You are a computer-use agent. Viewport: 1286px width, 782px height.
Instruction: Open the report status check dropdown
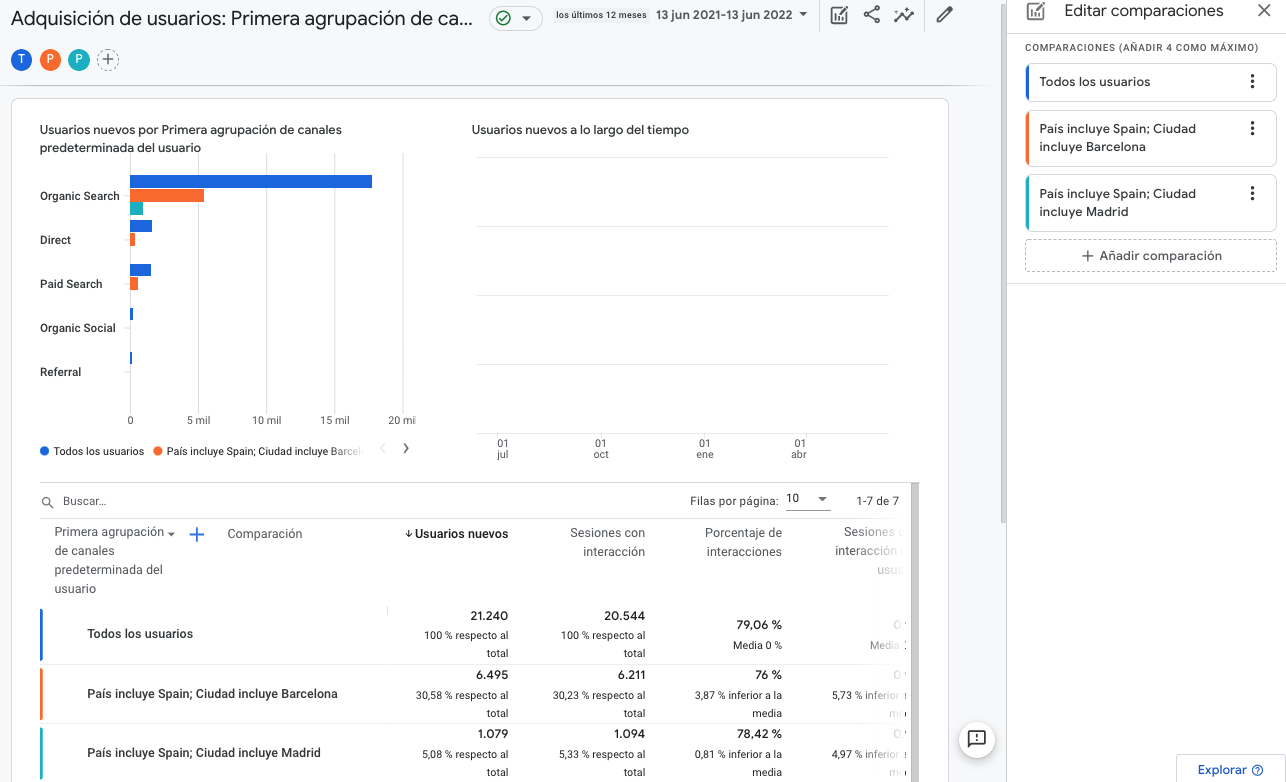pyautogui.click(x=516, y=18)
